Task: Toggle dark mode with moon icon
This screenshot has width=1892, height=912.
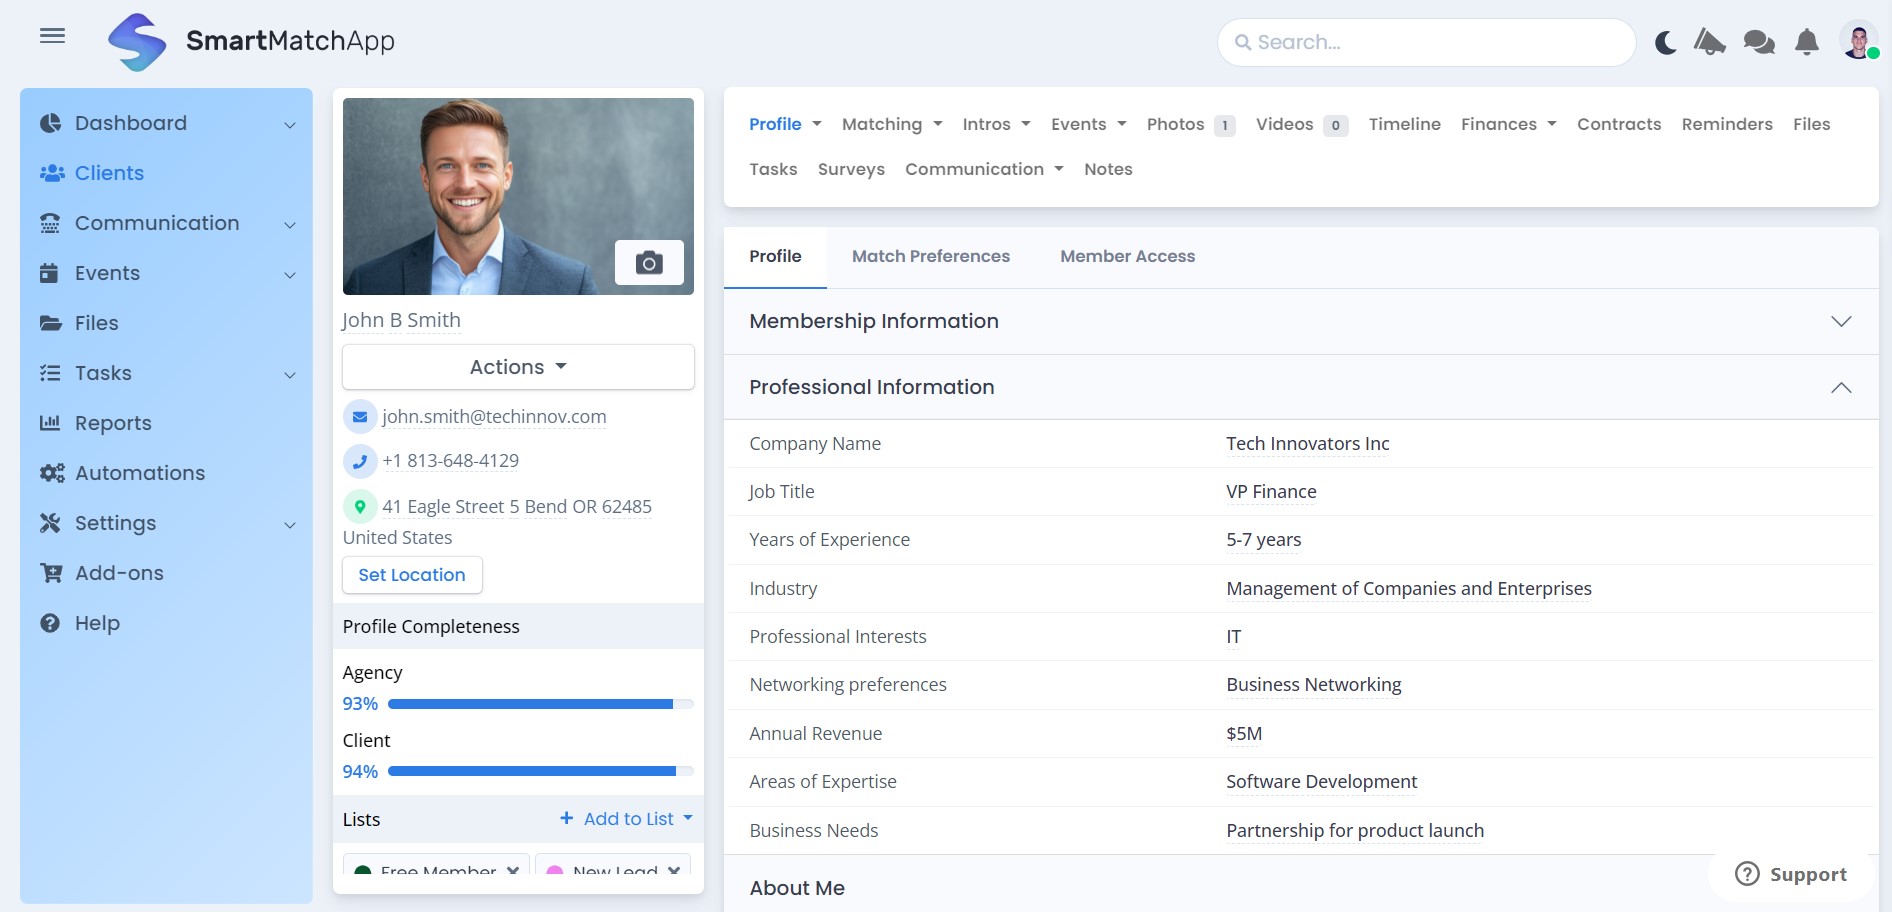Action: coord(1665,43)
